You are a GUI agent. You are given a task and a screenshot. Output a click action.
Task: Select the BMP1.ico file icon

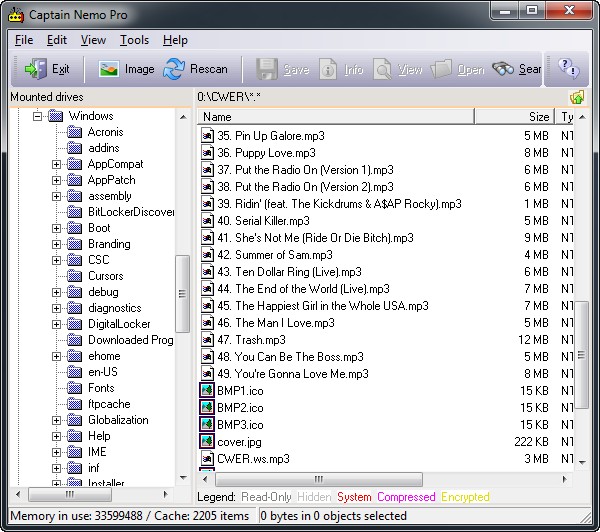coord(208,390)
